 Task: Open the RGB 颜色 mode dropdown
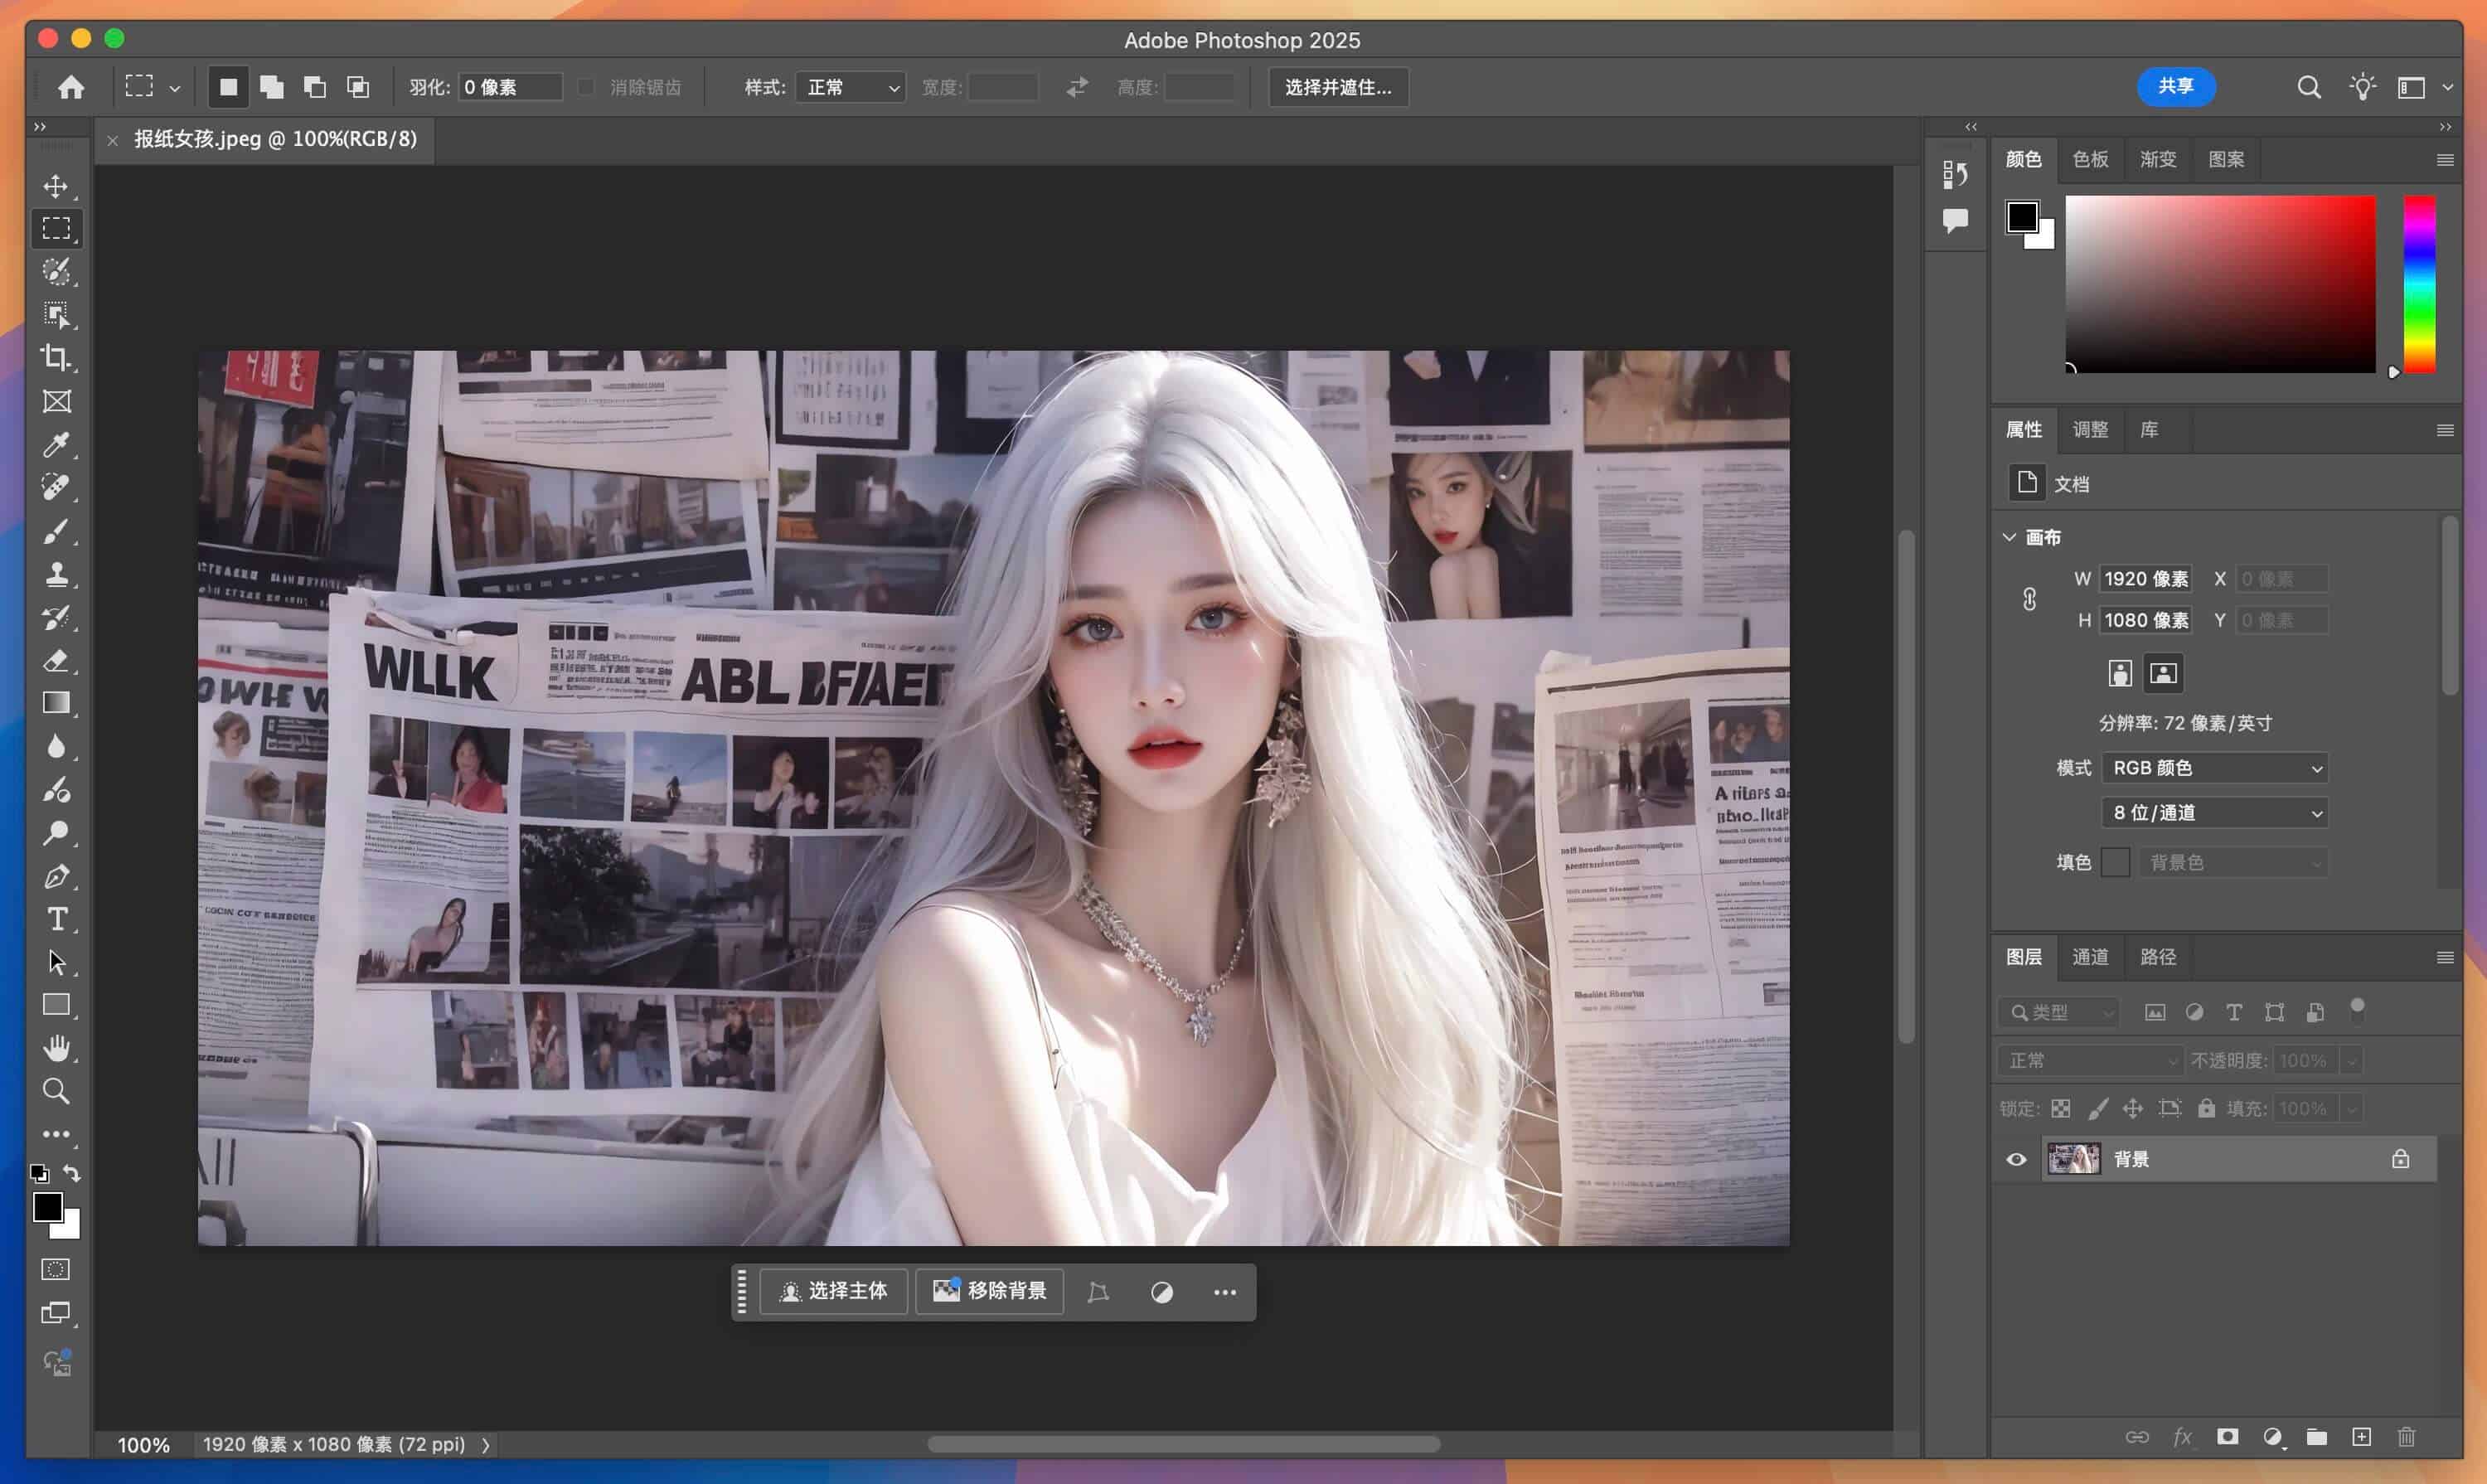(x=2214, y=767)
